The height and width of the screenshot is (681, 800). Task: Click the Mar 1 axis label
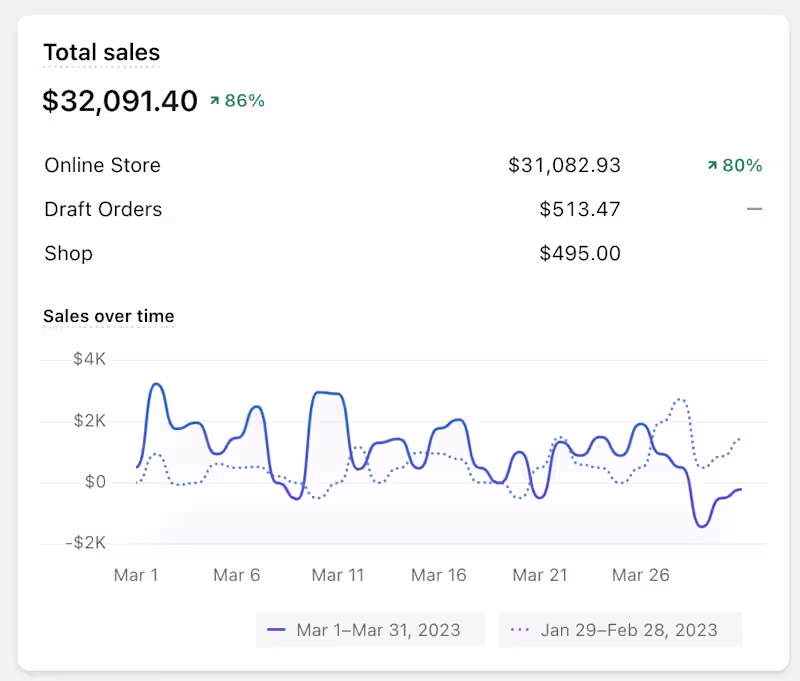click(136, 575)
